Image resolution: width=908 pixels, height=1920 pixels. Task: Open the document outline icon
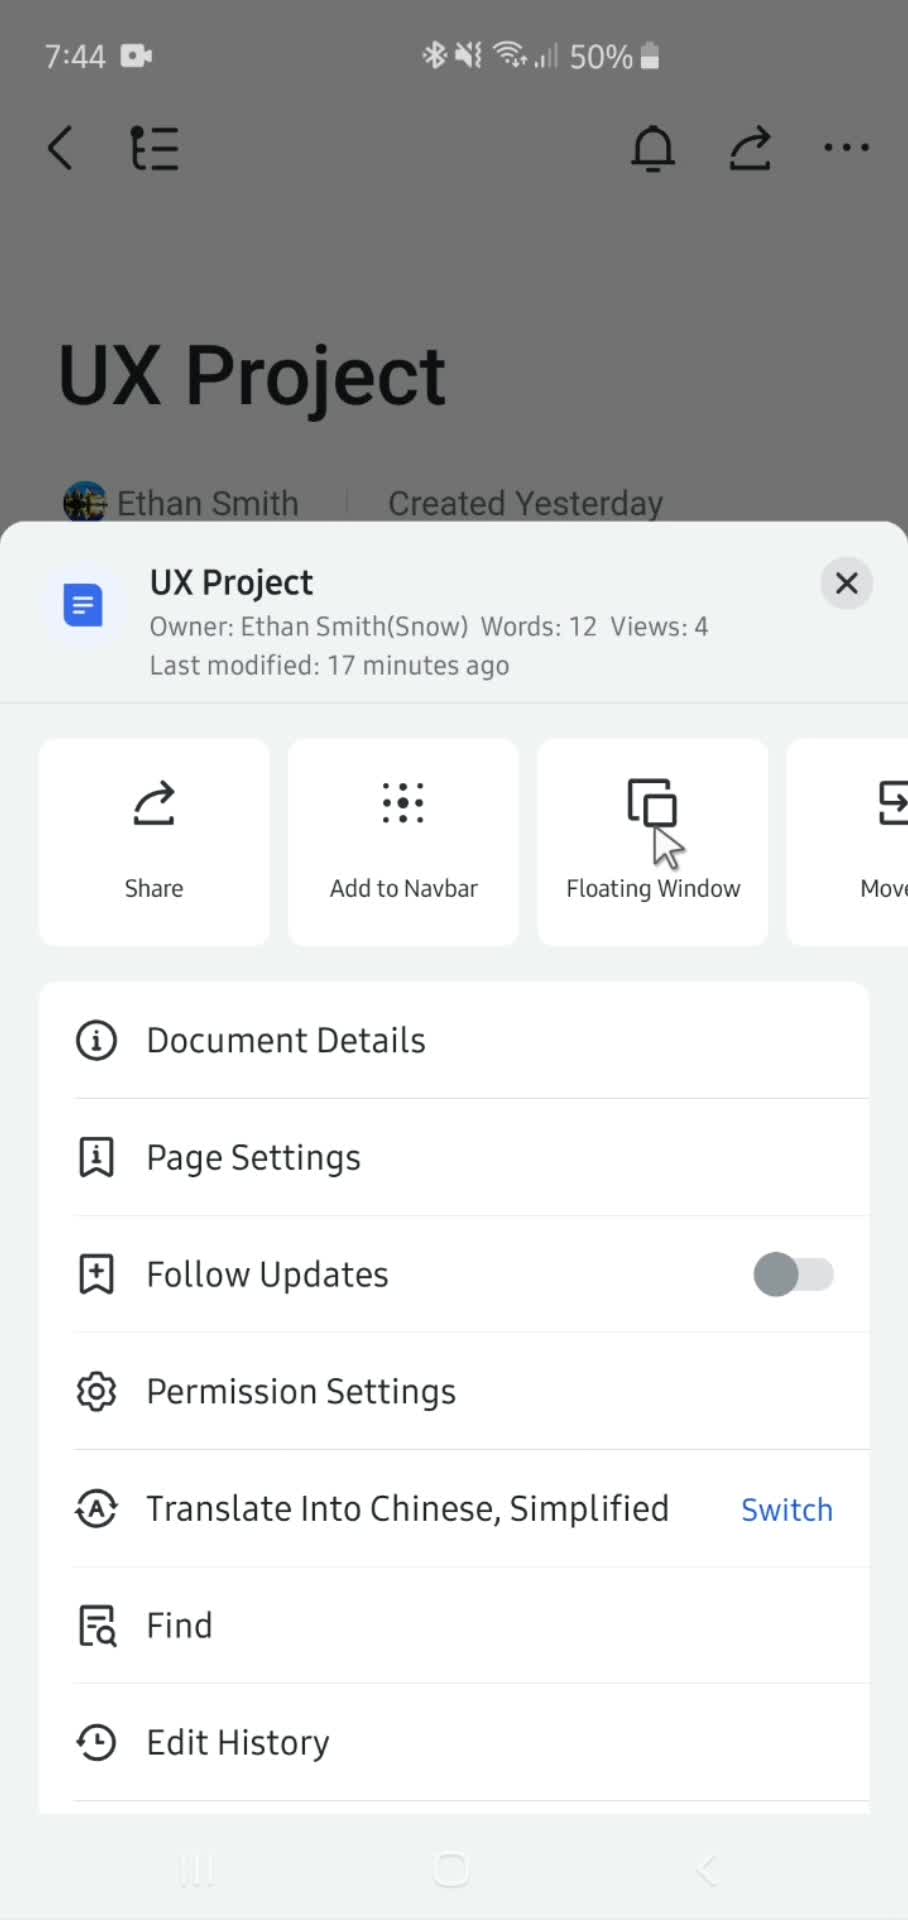[x=155, y=148]
